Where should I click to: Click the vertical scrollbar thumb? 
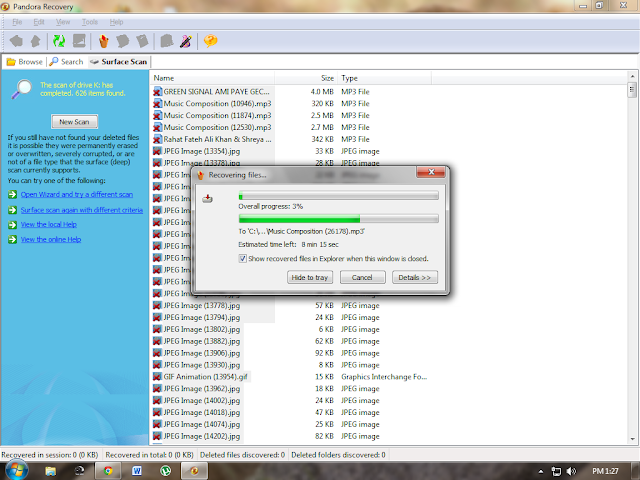(632, 90)
